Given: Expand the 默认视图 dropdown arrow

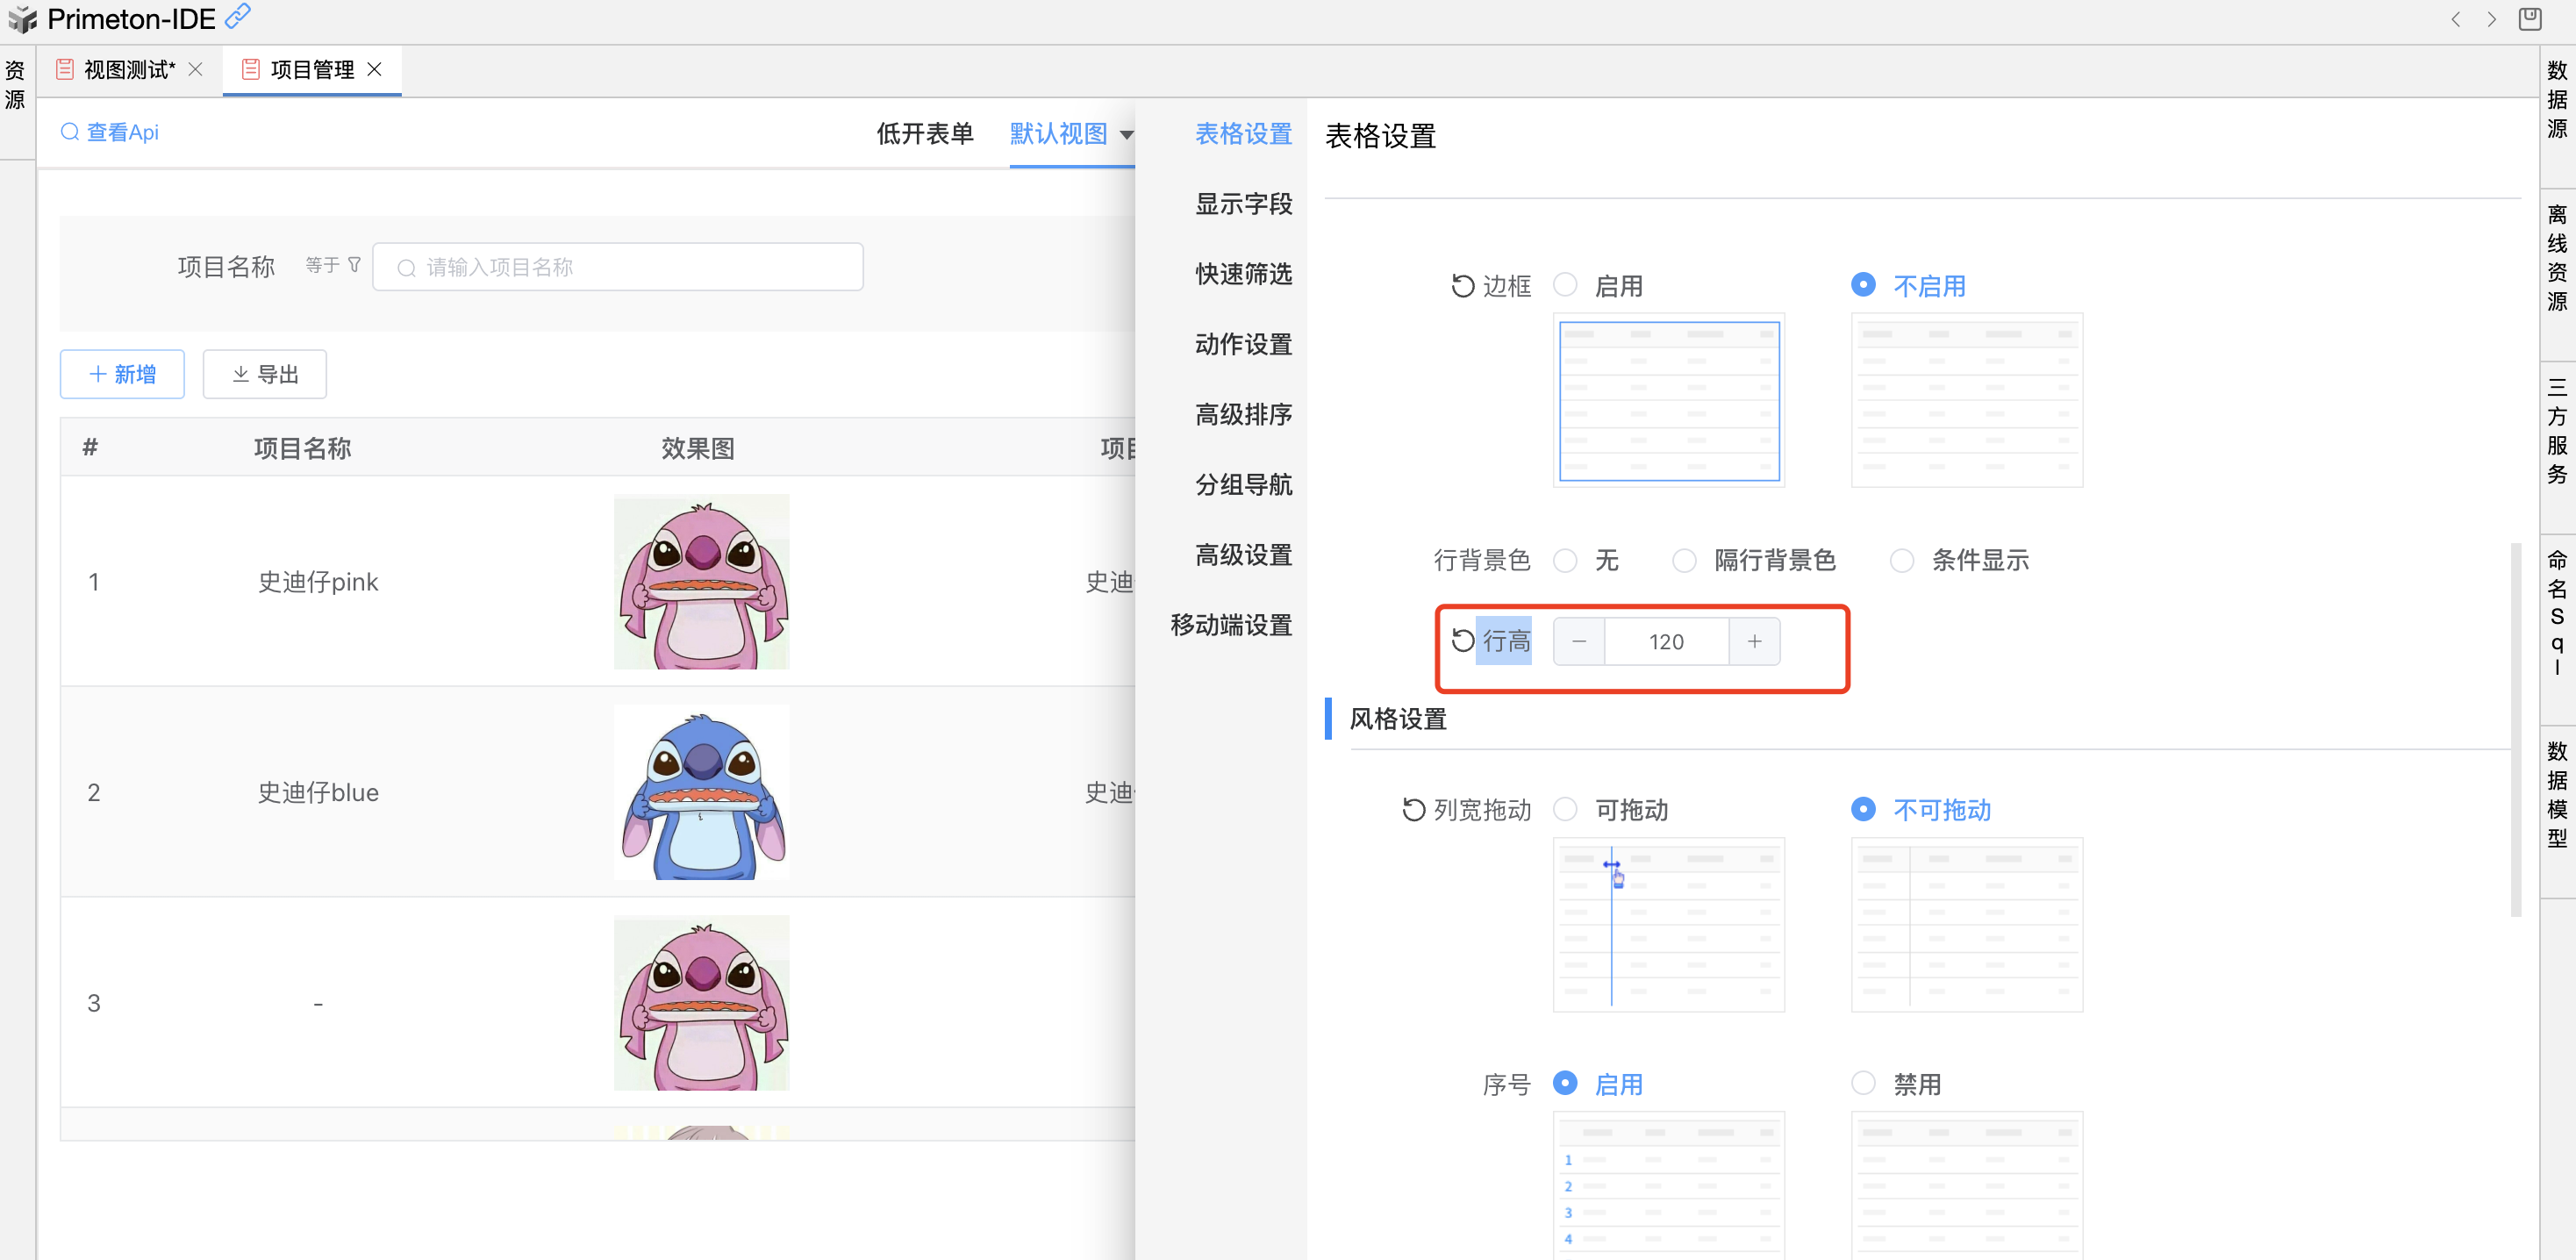Looking at the screenshot, I should pyautogui.click(x=1126, y=135).
